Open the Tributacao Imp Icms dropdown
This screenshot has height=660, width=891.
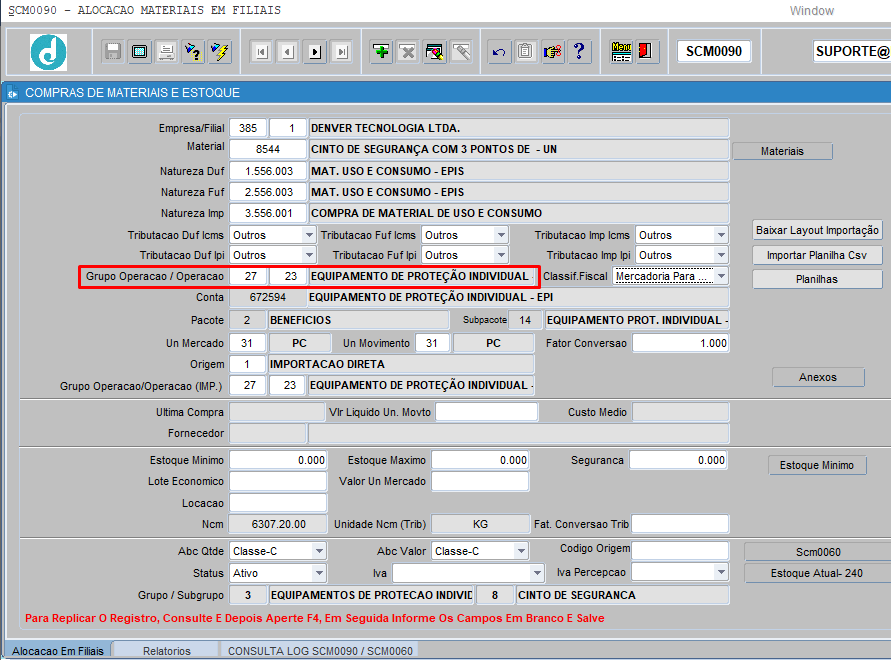(x=721, y=235)
